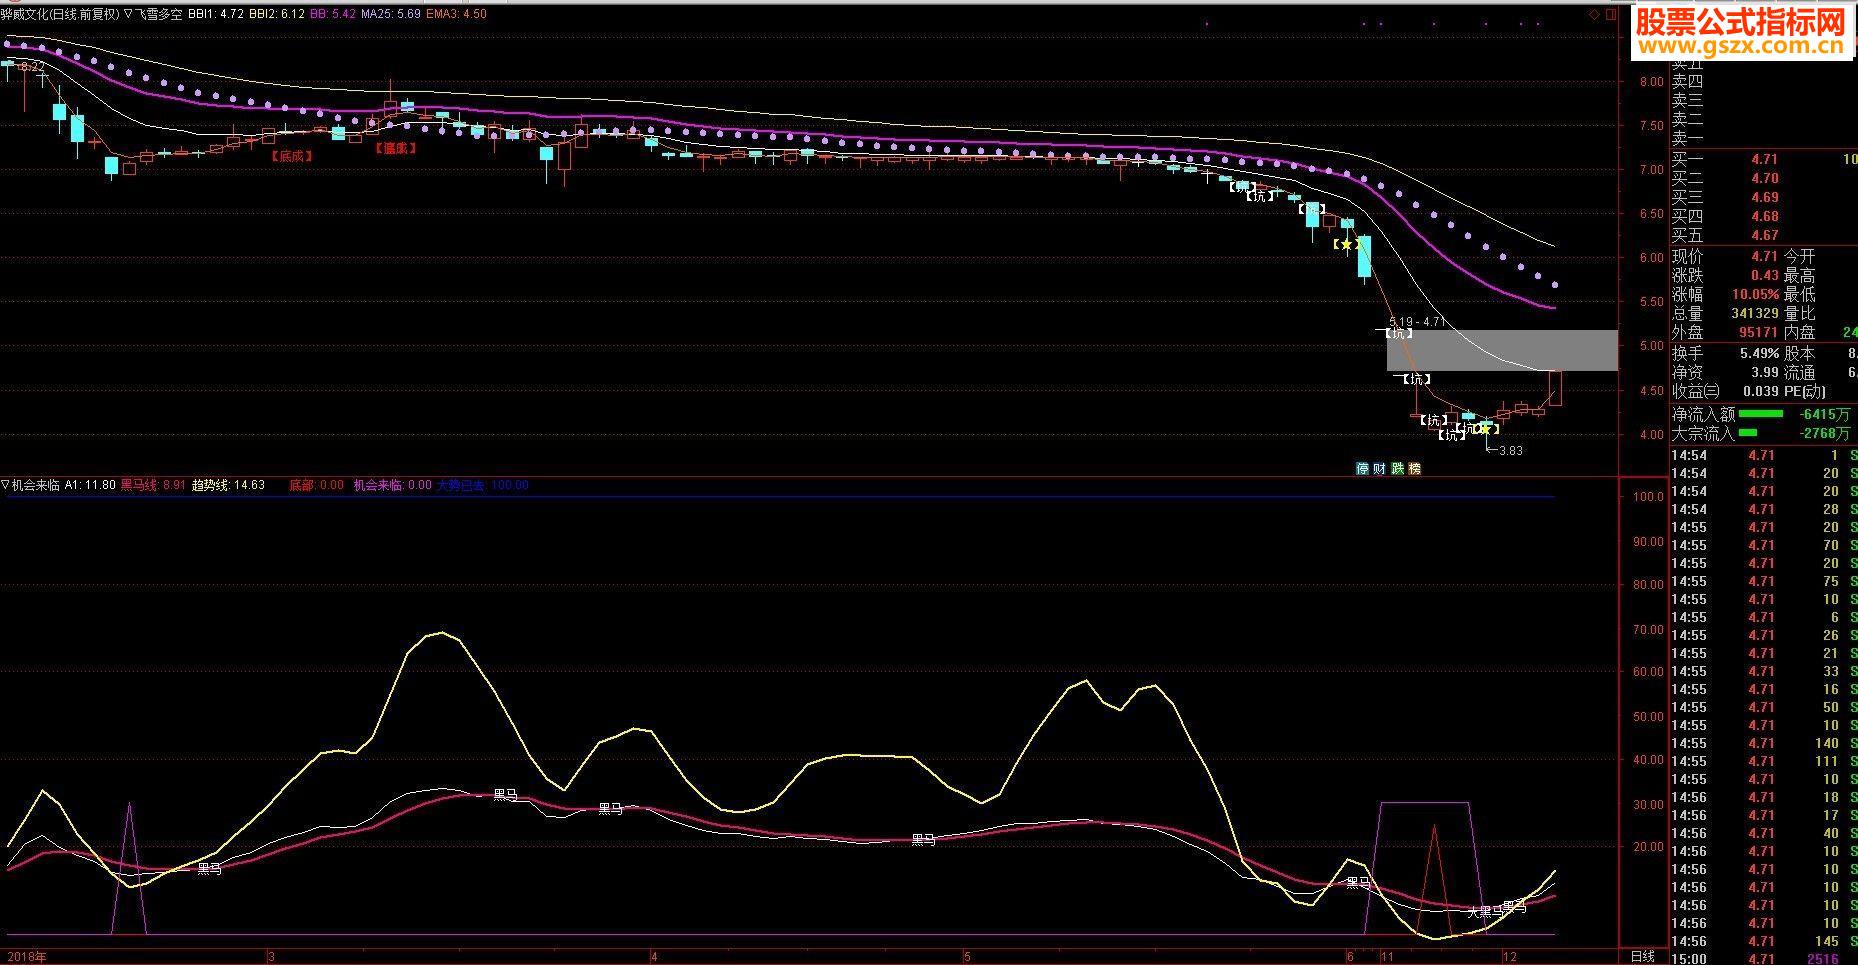Click the 换手 value 5.49%
1858x965 pixels.
pyautogui.click(x=1759, y=353)
